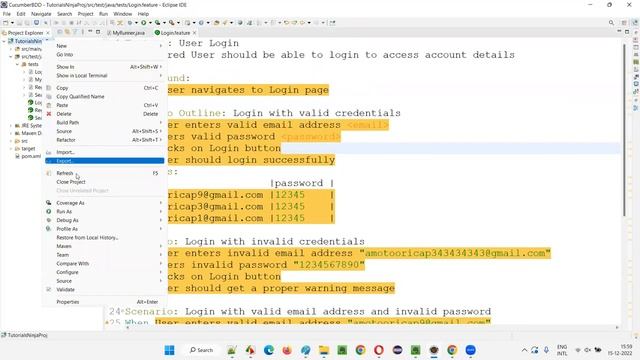Expand the Maven Dependencies node
Image resolution: width=640 pixels, height=360 pixels.
click(11, 133)
